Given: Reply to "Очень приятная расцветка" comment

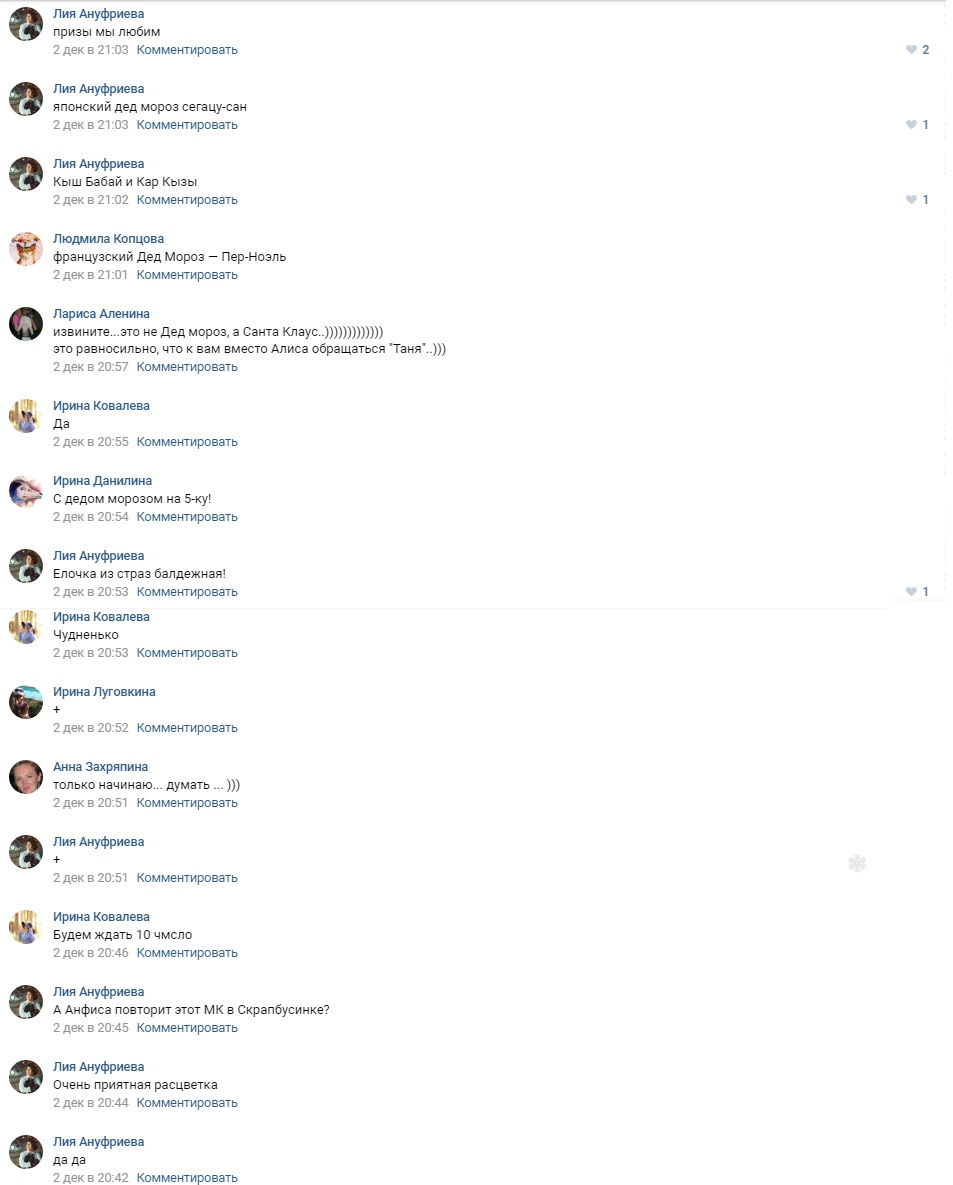Looking at the screenshot, I should click(x=187, y=1103).
